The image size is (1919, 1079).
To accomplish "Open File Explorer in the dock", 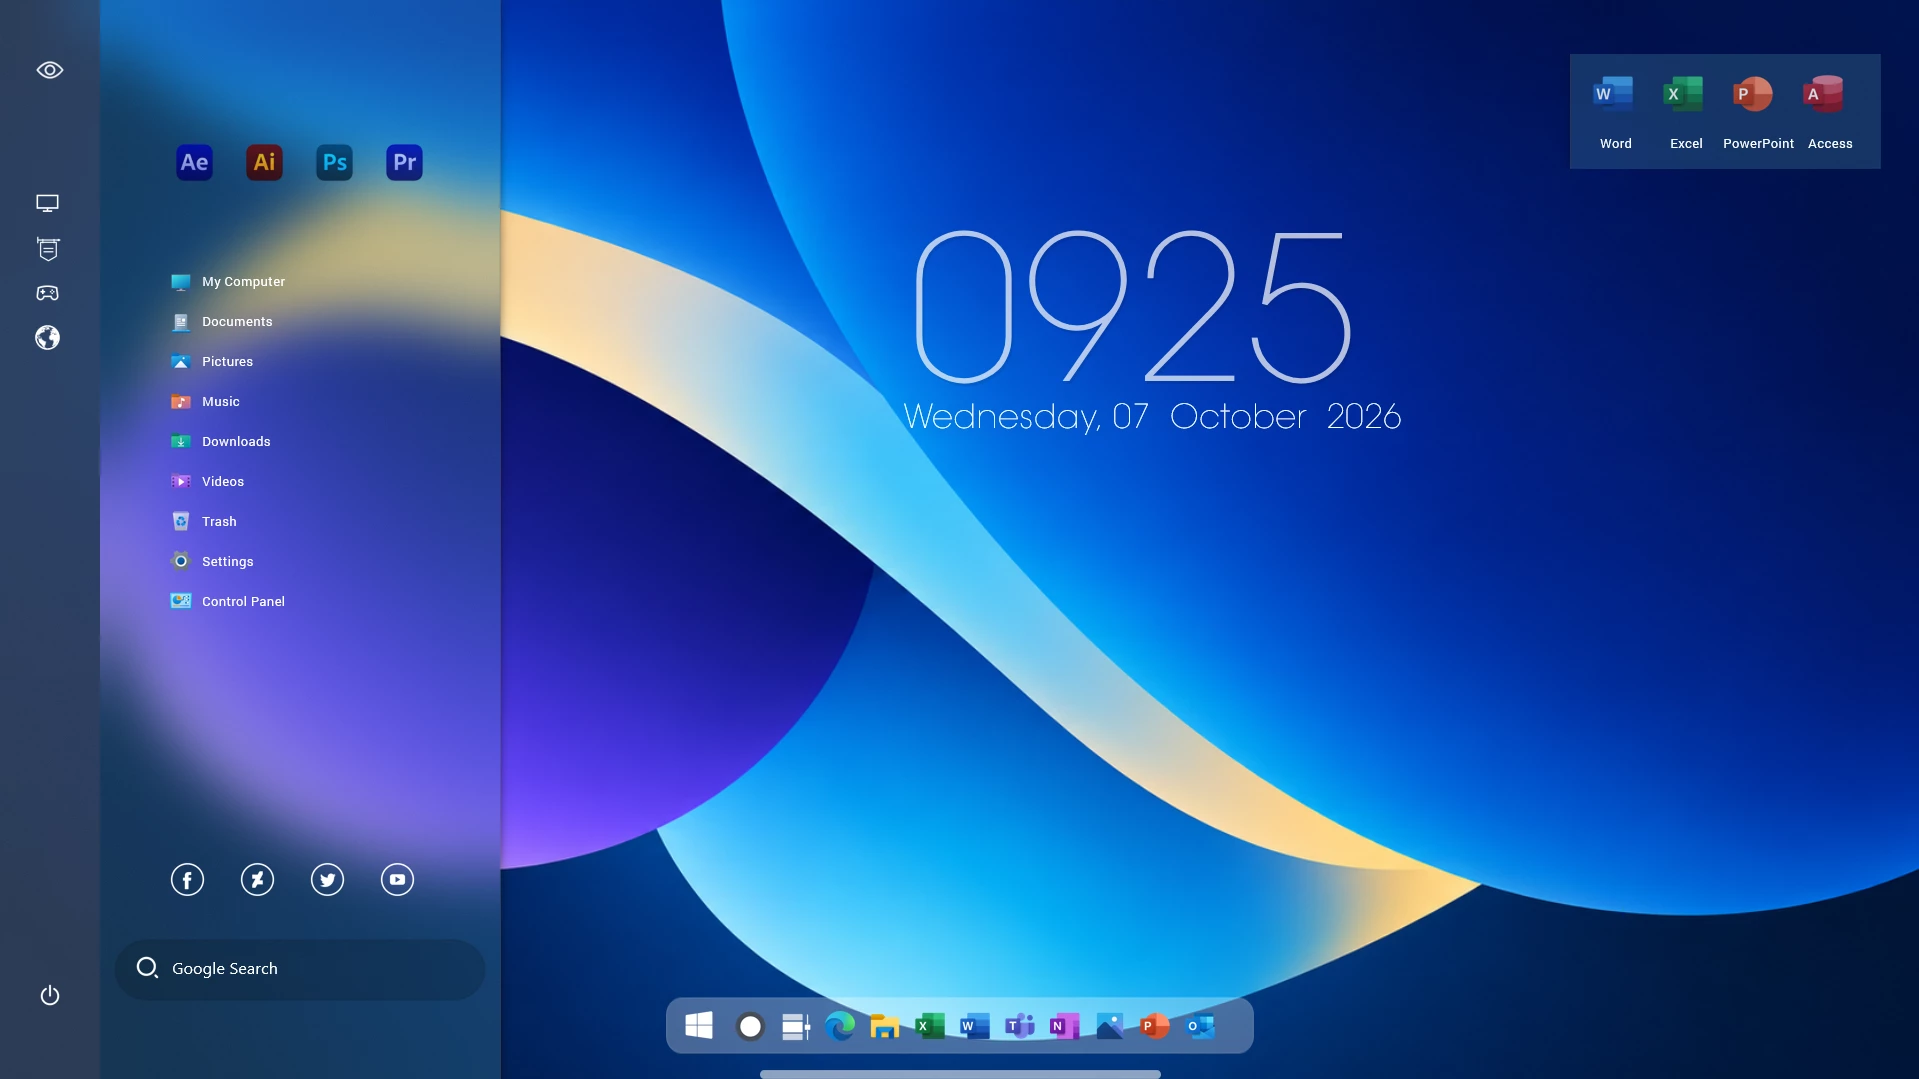I will click(x=884, y=1026).
